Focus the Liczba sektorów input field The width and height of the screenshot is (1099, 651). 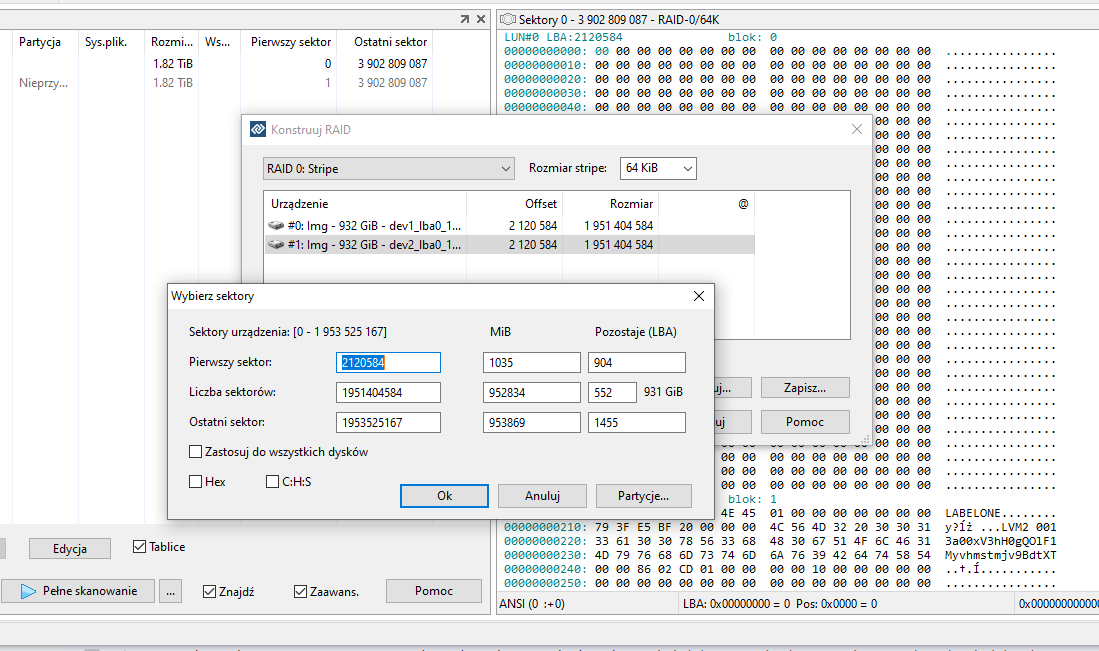click(x=388, y=392)
